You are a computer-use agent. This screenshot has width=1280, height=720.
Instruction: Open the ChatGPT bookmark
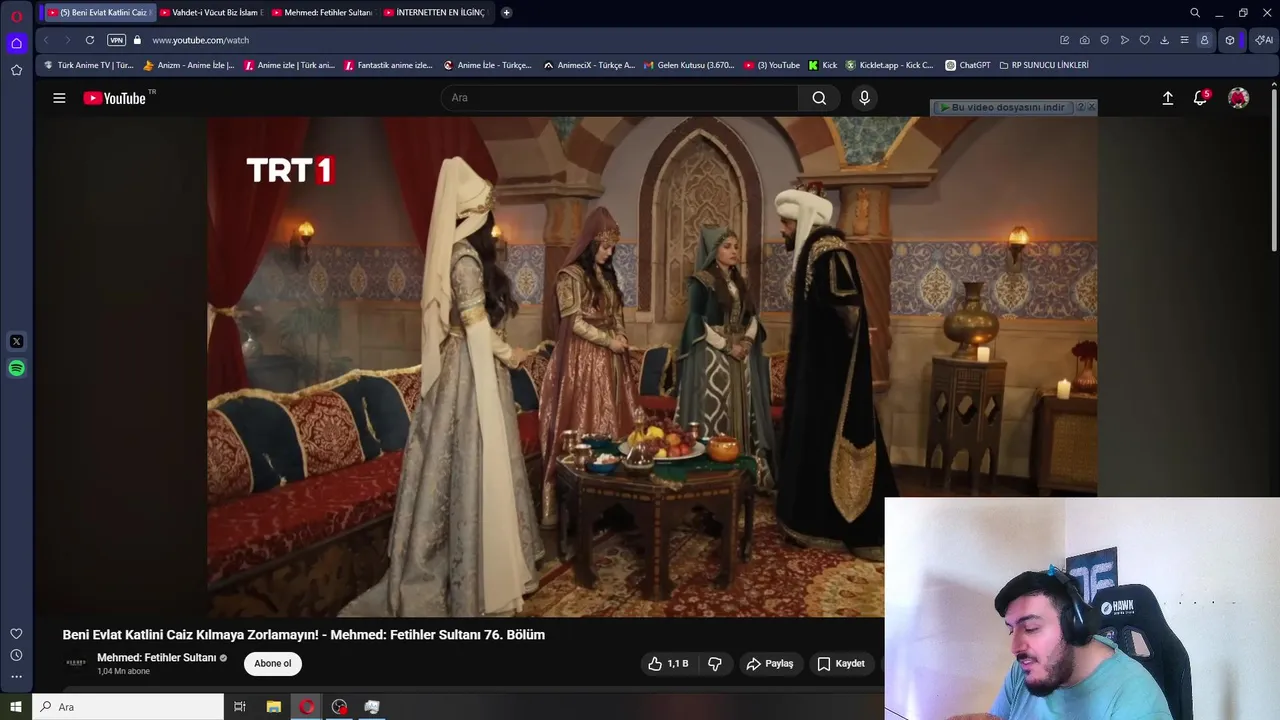point(968,65)
